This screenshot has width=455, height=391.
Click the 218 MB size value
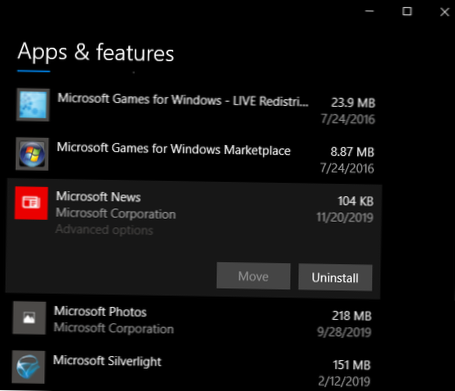click(352, 316)
